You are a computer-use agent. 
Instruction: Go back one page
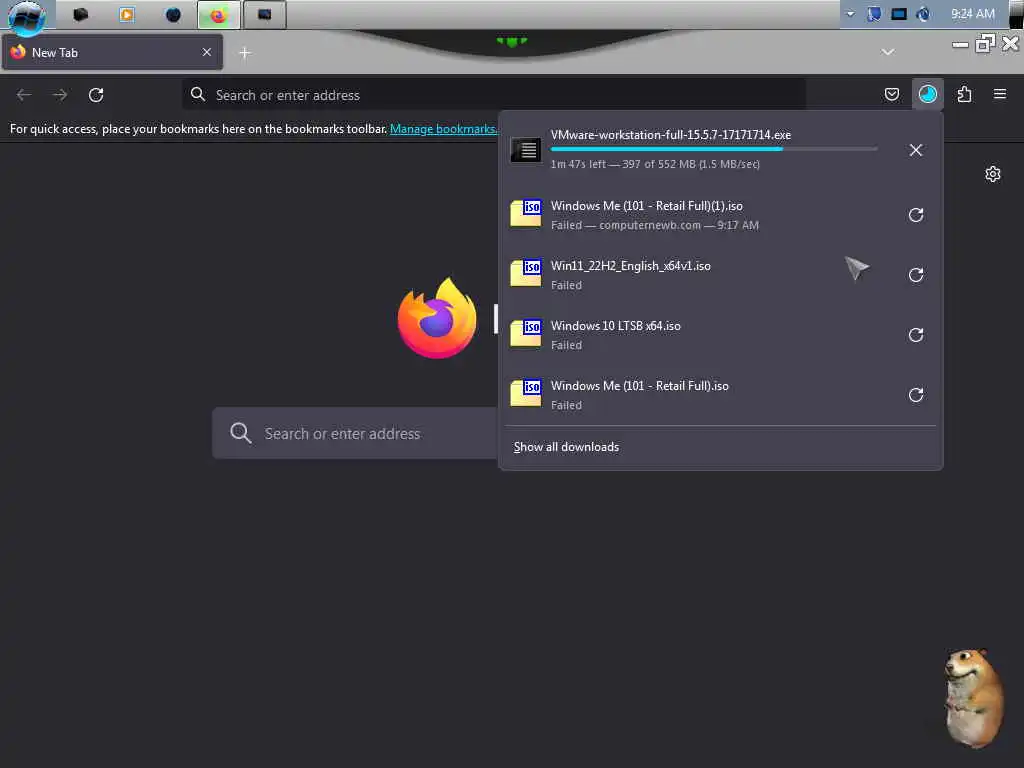pyautogui.click(x=24, y=95)
